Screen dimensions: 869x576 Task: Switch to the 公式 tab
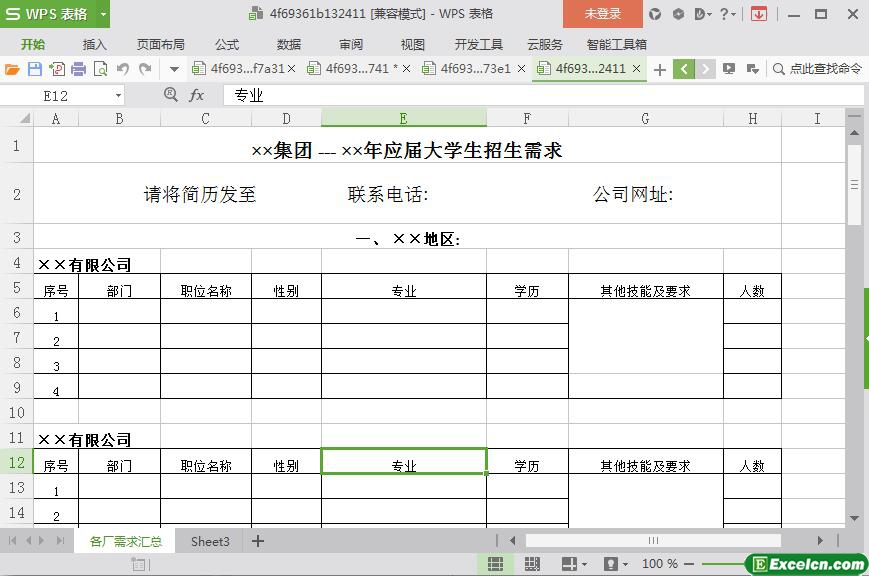[x=227, y=44]
